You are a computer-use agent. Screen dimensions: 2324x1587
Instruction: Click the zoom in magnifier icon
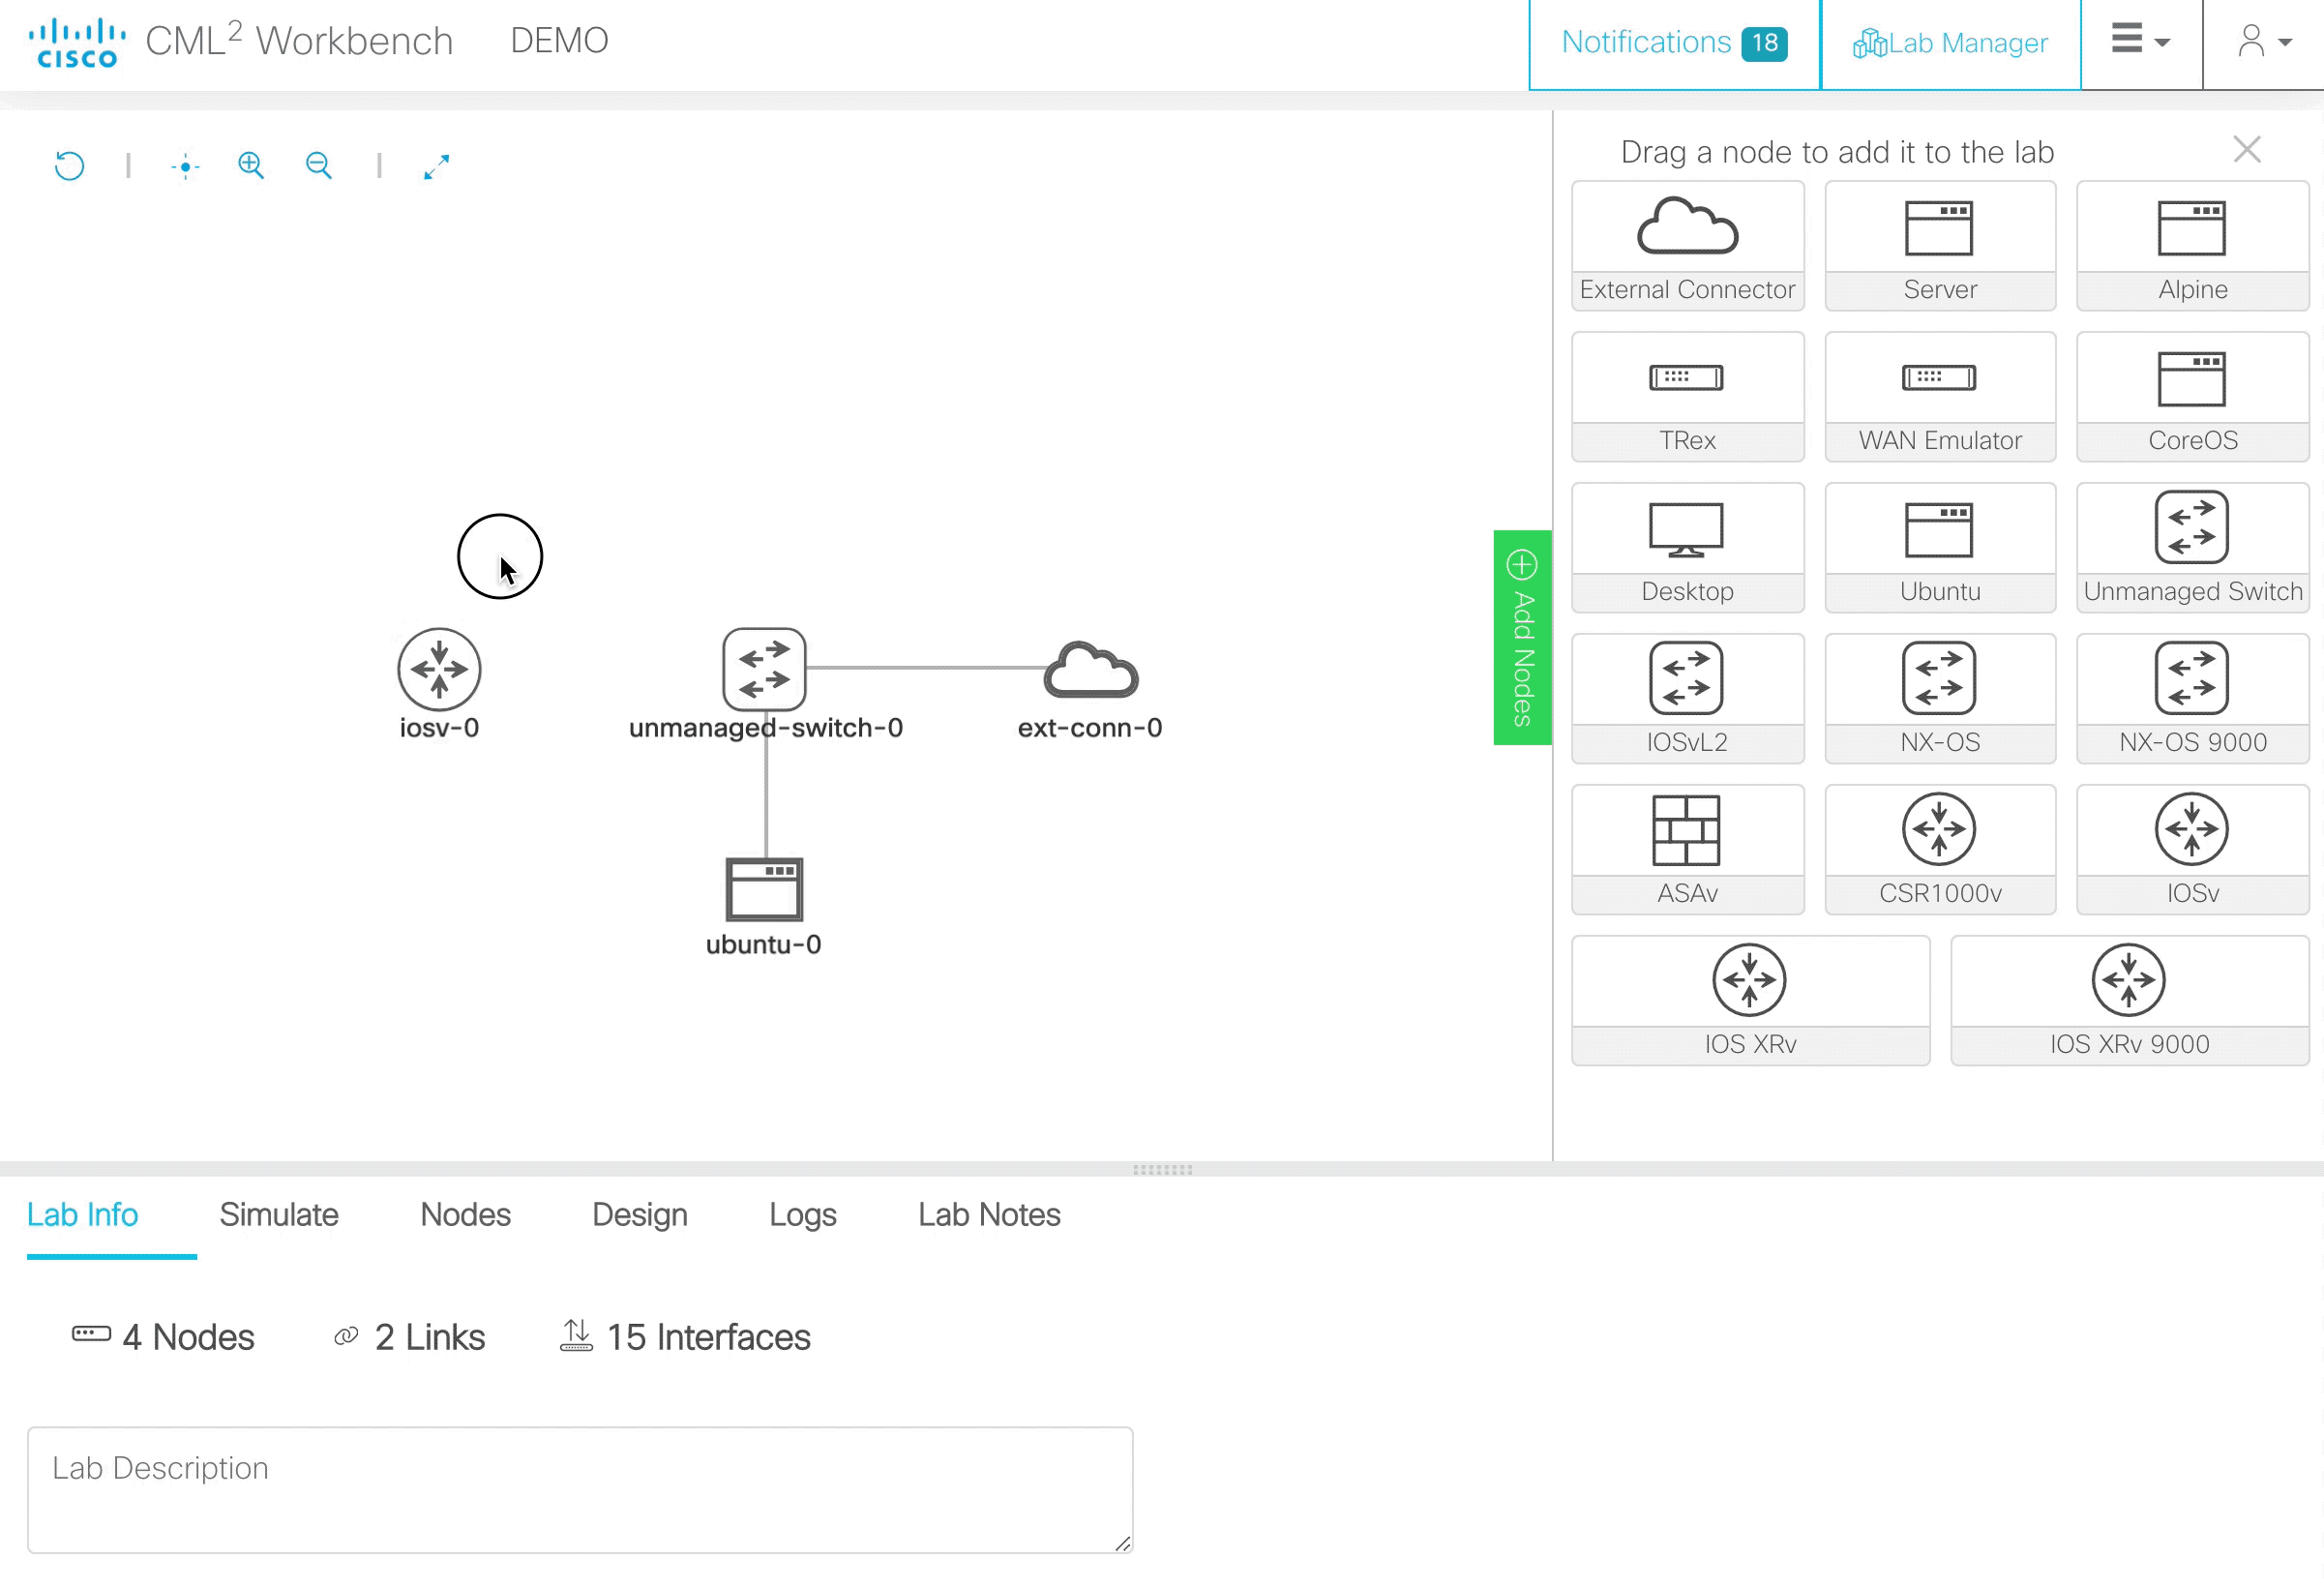tap(251, 165)
